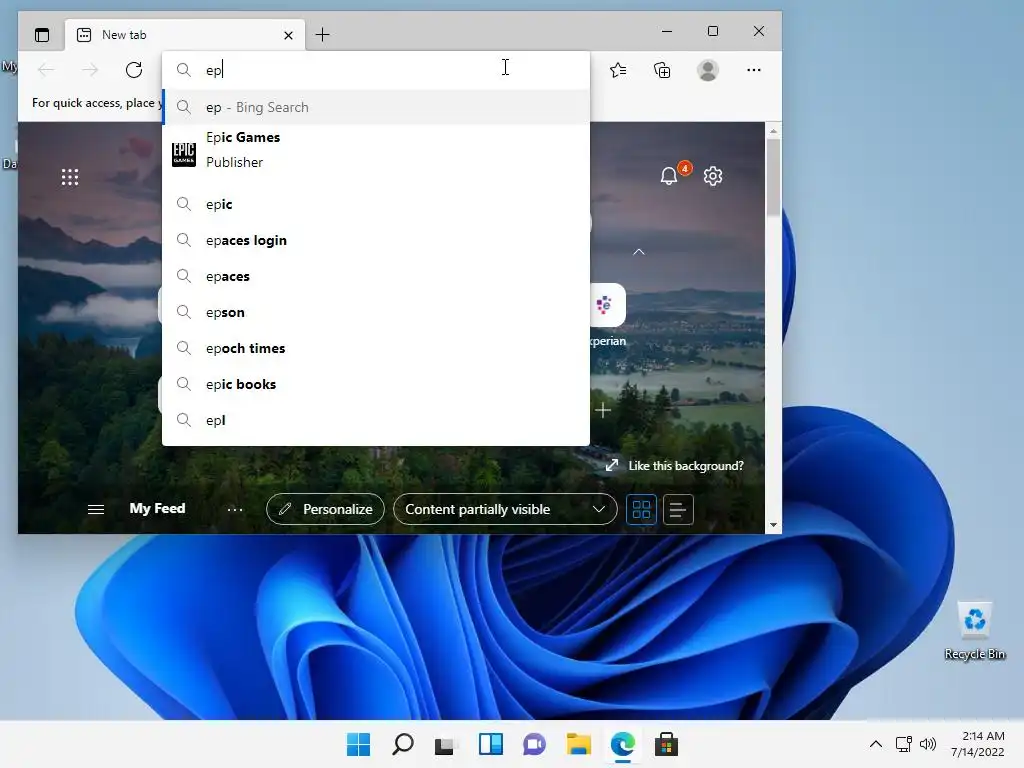Open taskbar Search magnifier
This screenshot has height=768, width=1024.
402,744
